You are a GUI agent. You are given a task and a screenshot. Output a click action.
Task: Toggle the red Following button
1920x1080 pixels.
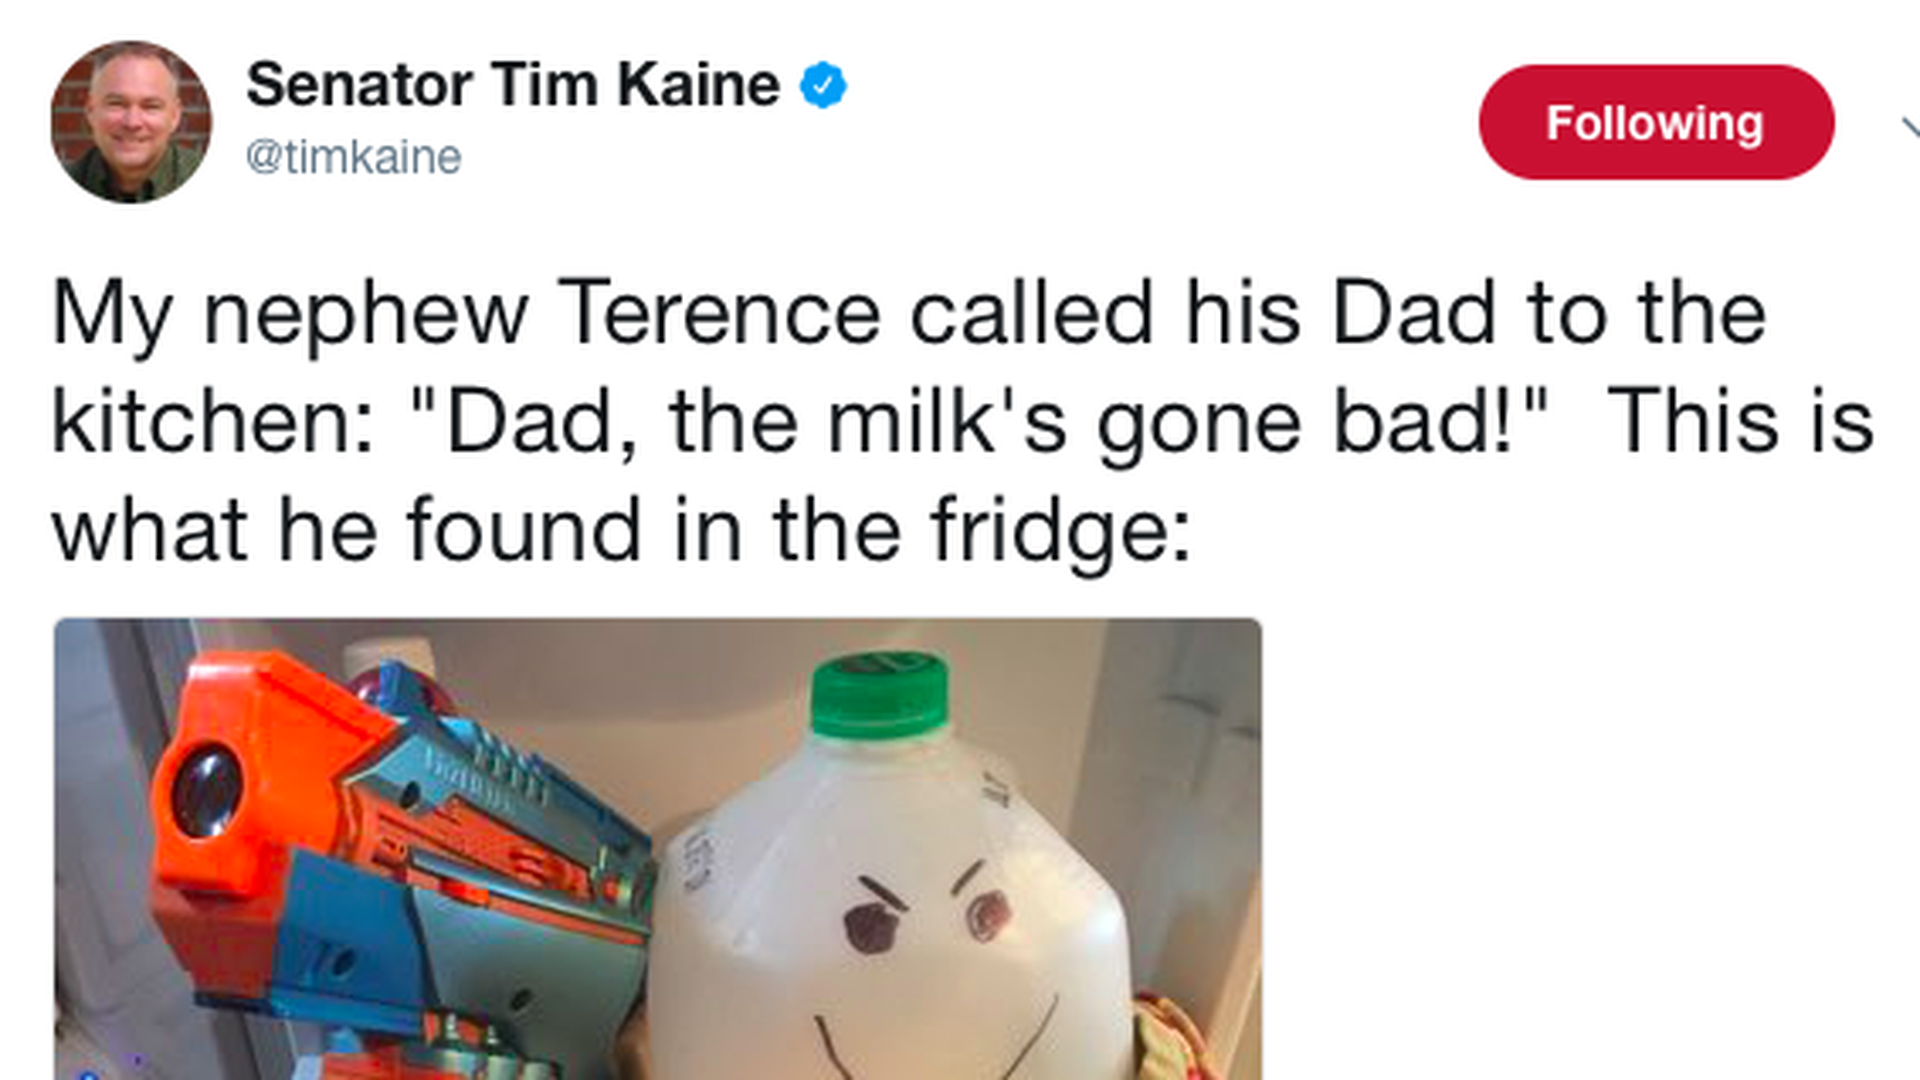(1656, 123)
